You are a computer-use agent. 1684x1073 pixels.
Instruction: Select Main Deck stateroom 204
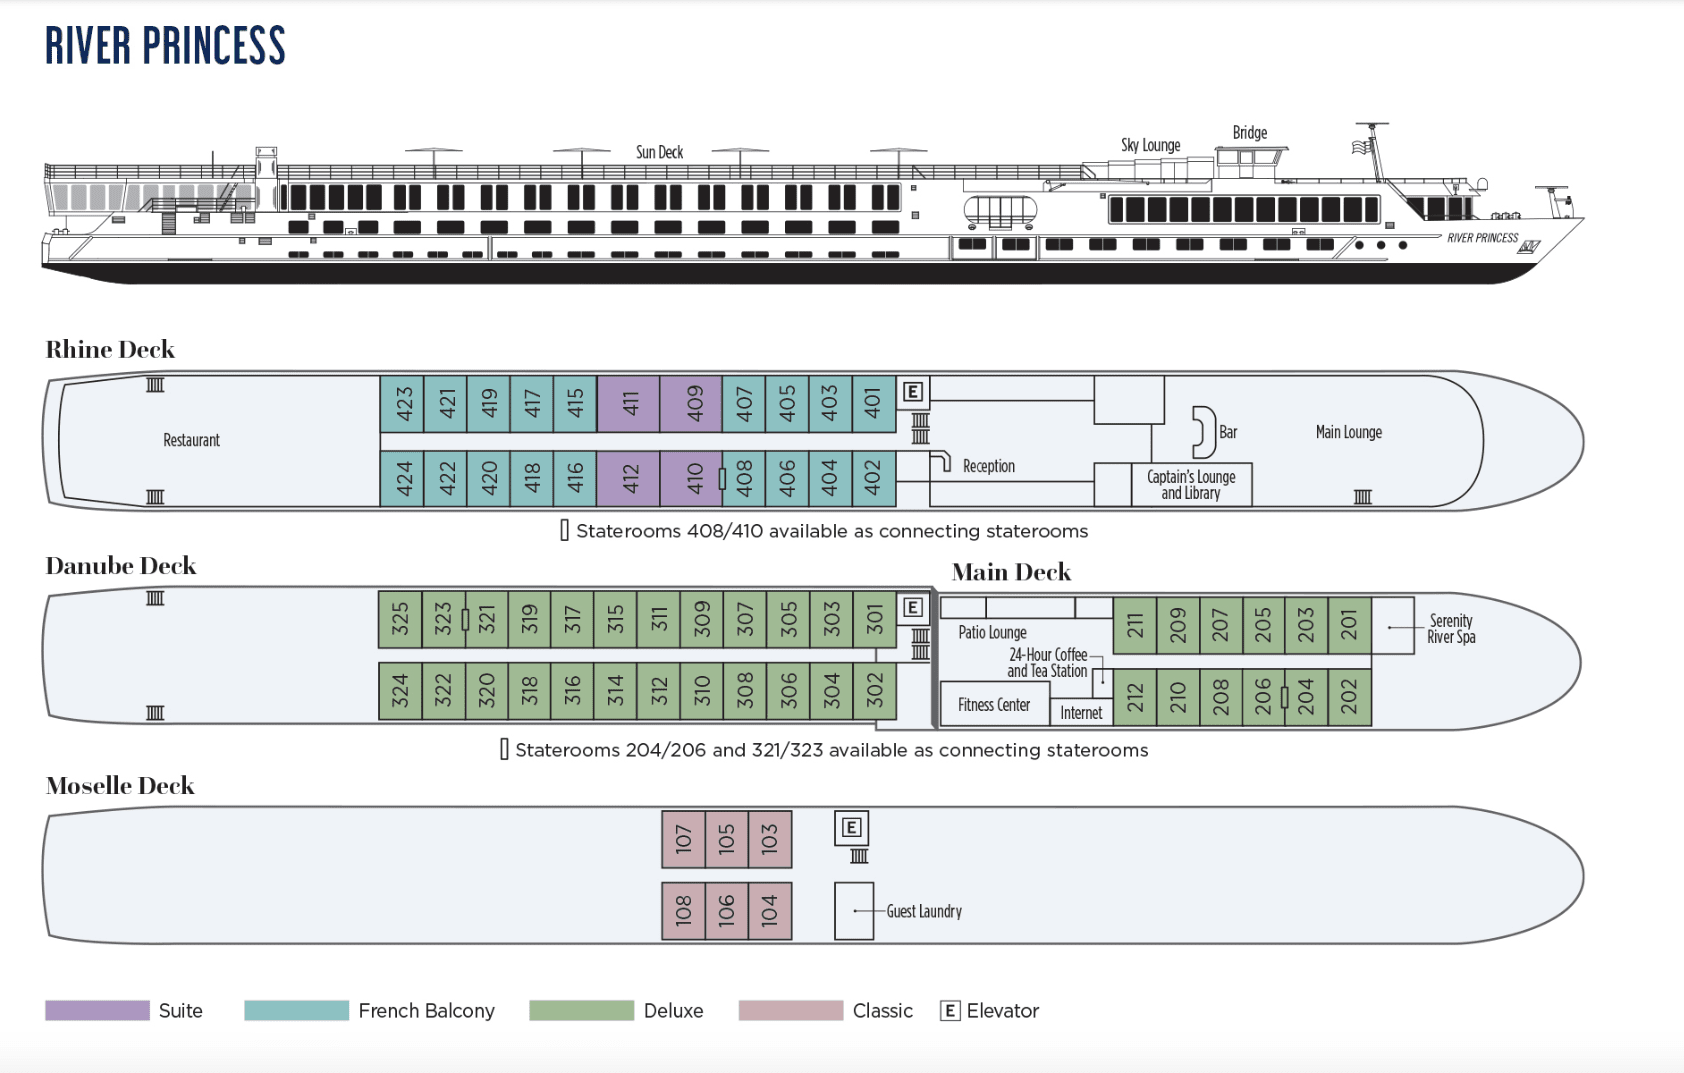coord(1307,697)
